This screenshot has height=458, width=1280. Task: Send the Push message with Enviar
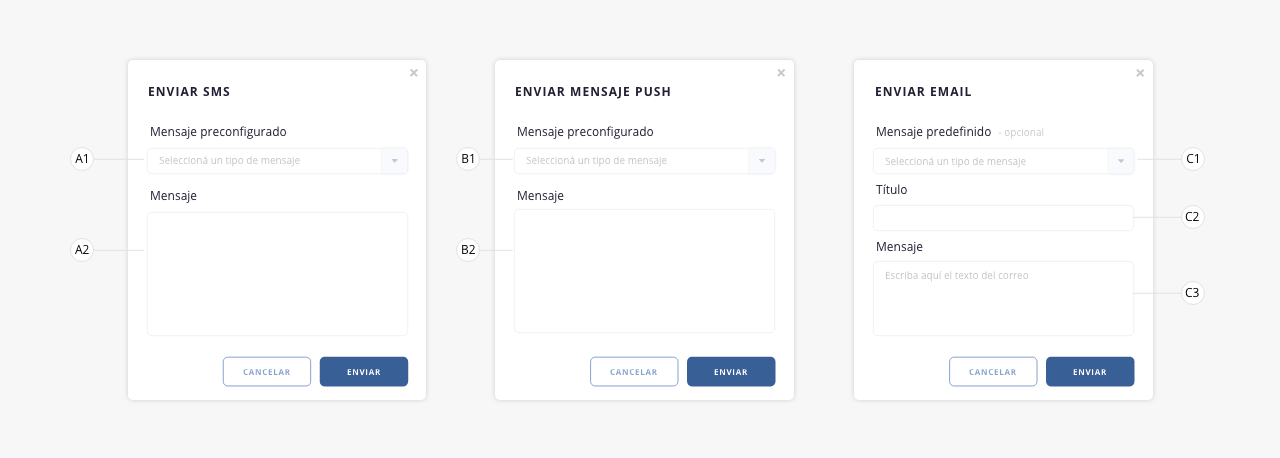[731, 371]
